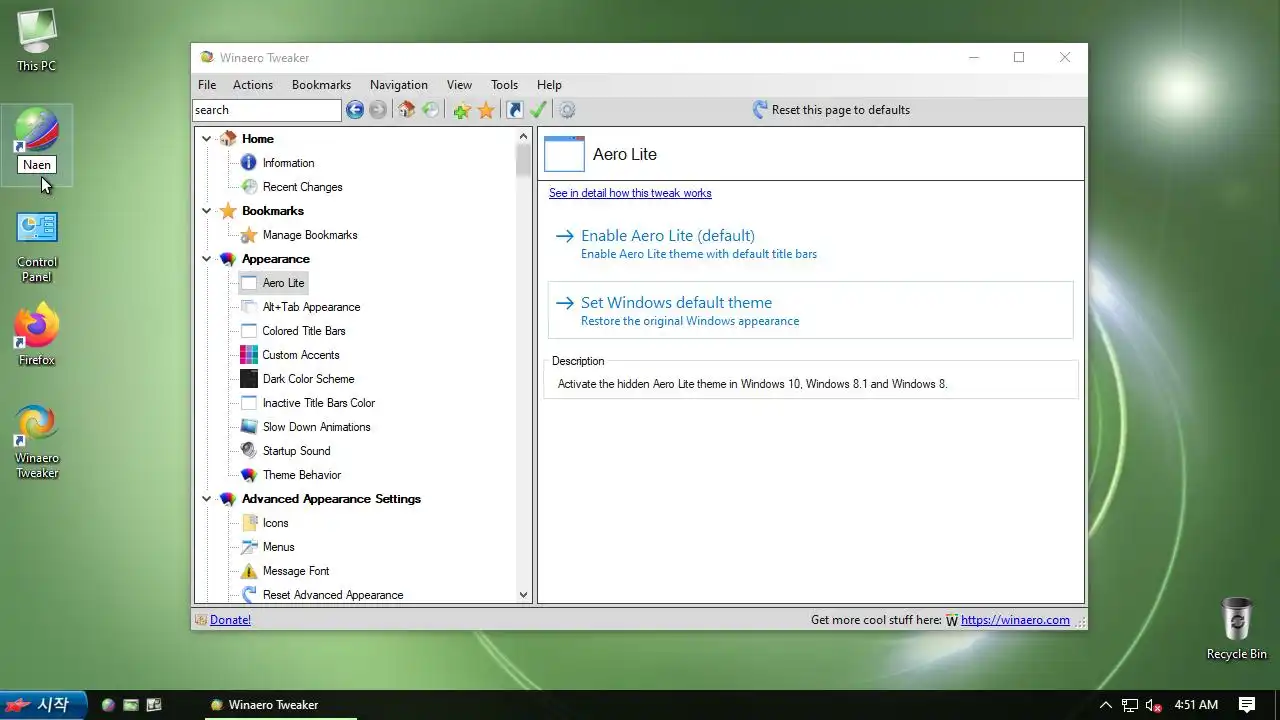Select the Control Panel desktop icon
This screenshot has width=1280, height=720.
click(37, 246)
